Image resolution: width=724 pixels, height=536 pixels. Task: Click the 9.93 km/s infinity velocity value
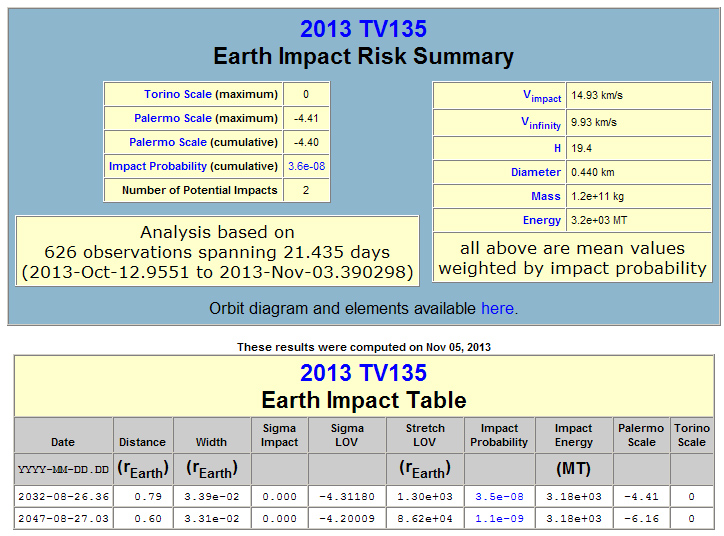[x=594, y=122]
